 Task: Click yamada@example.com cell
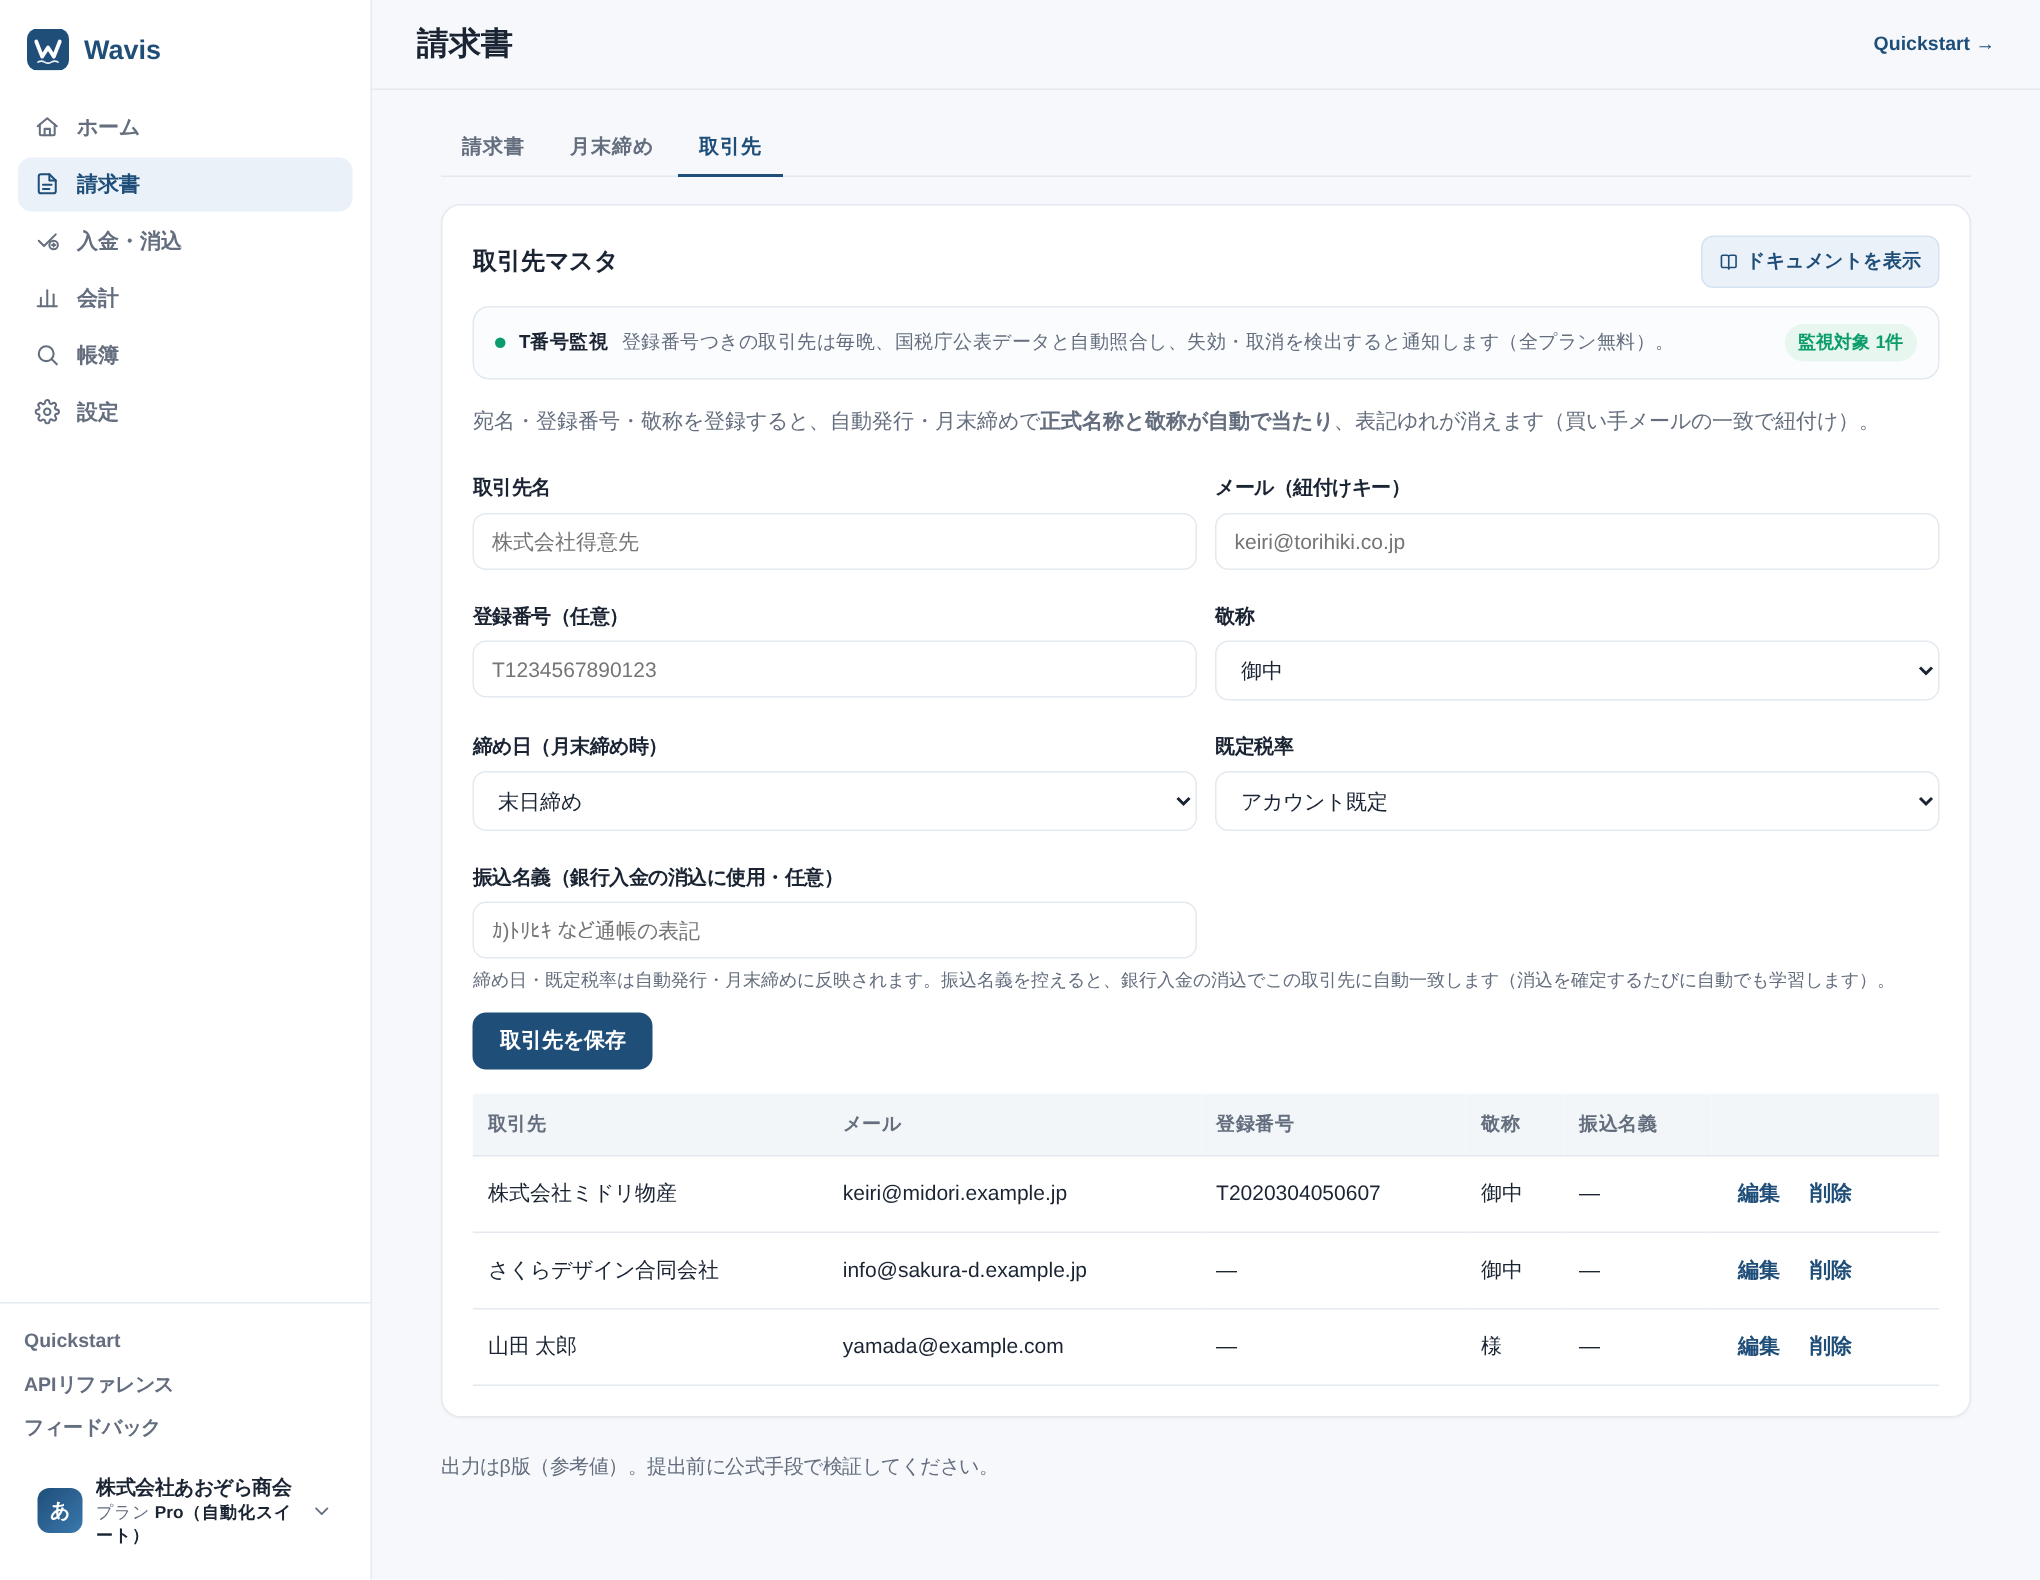click(952, 1346)
